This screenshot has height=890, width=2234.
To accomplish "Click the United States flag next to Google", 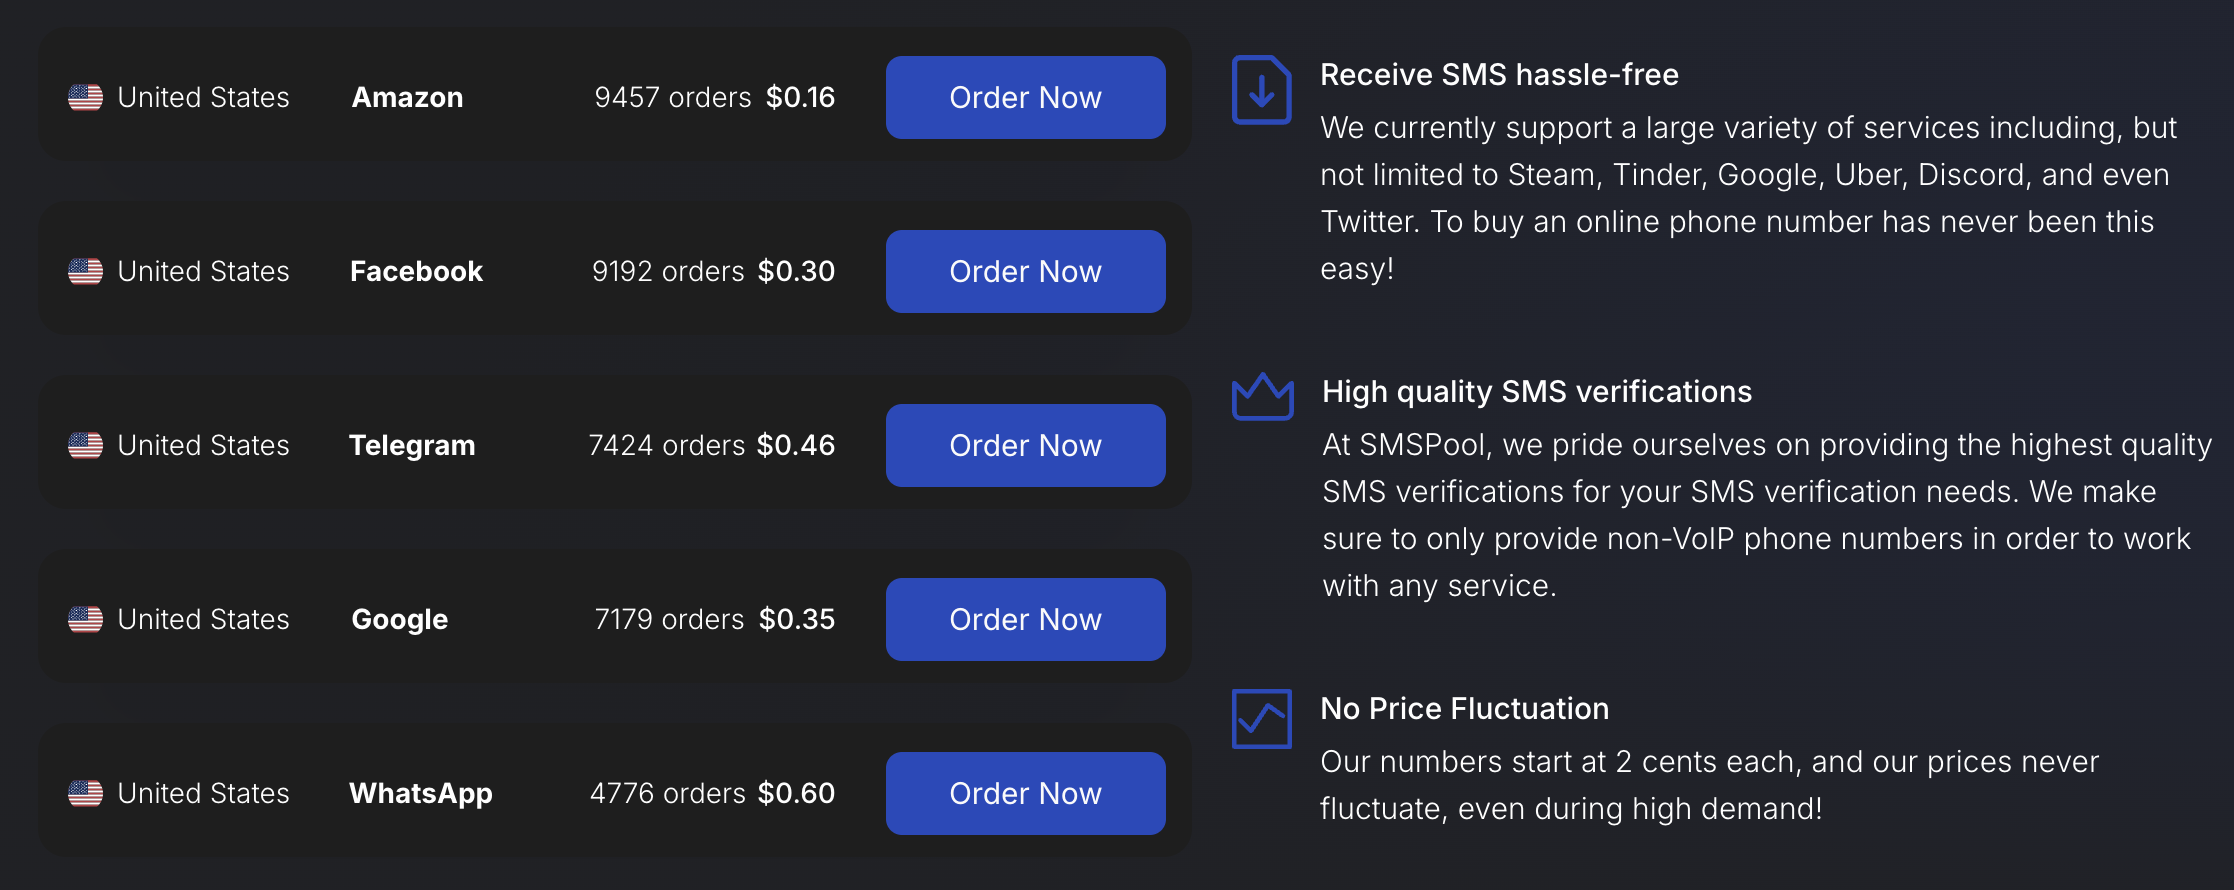I will (x=85, y=619).
